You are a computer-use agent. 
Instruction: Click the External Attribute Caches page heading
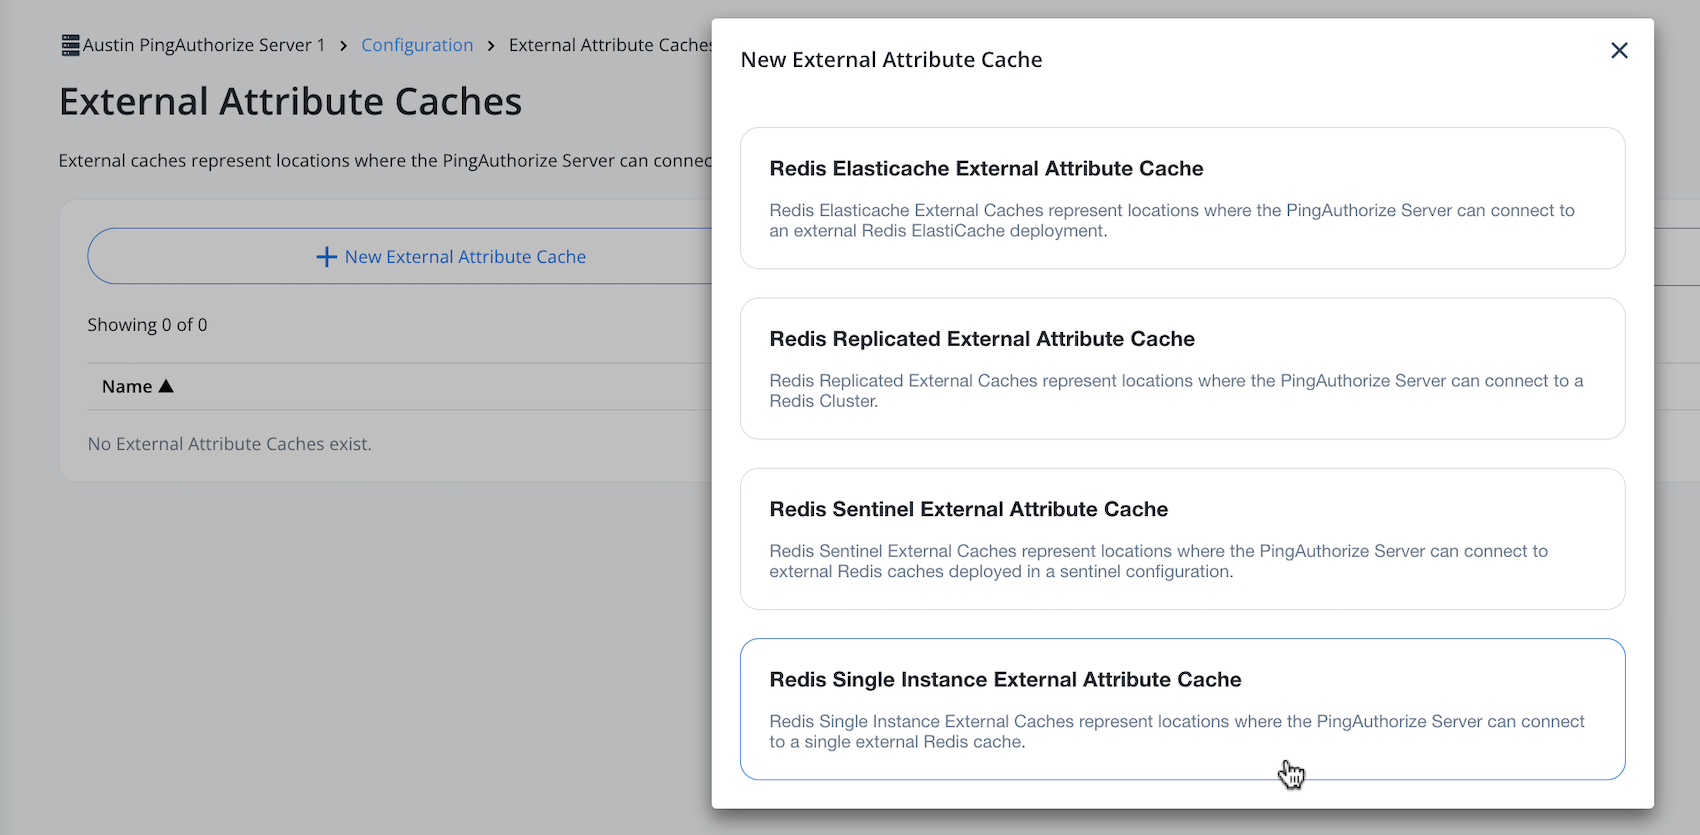(290, 102)
